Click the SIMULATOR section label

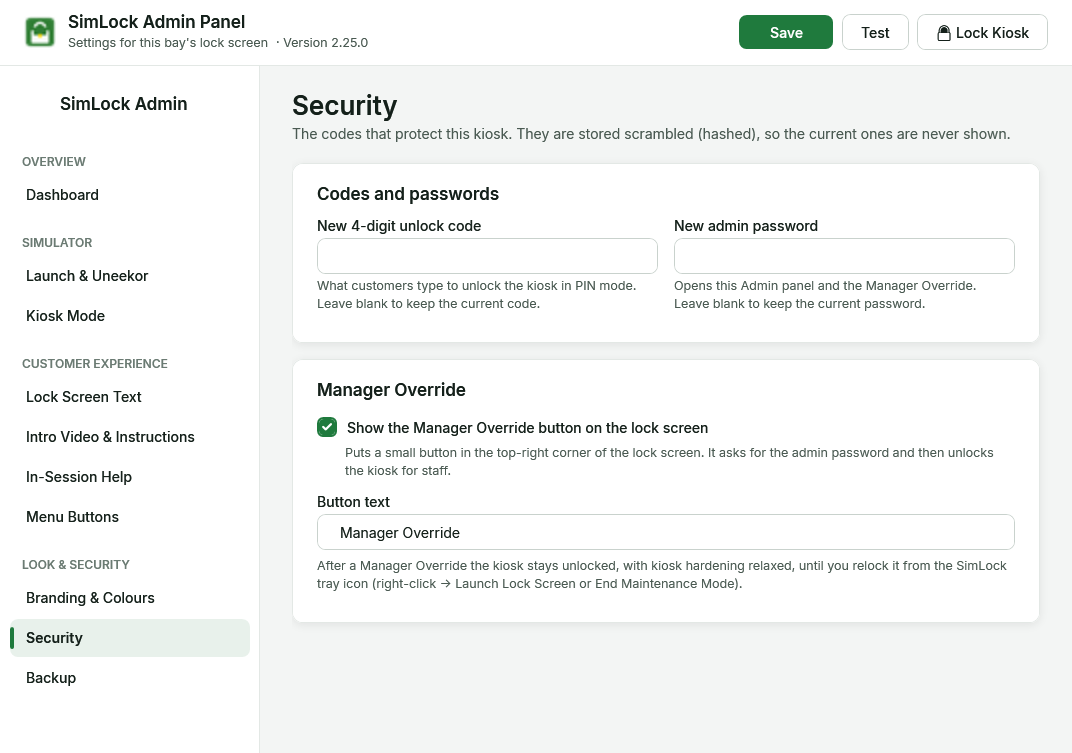click(x=57, y=243)
